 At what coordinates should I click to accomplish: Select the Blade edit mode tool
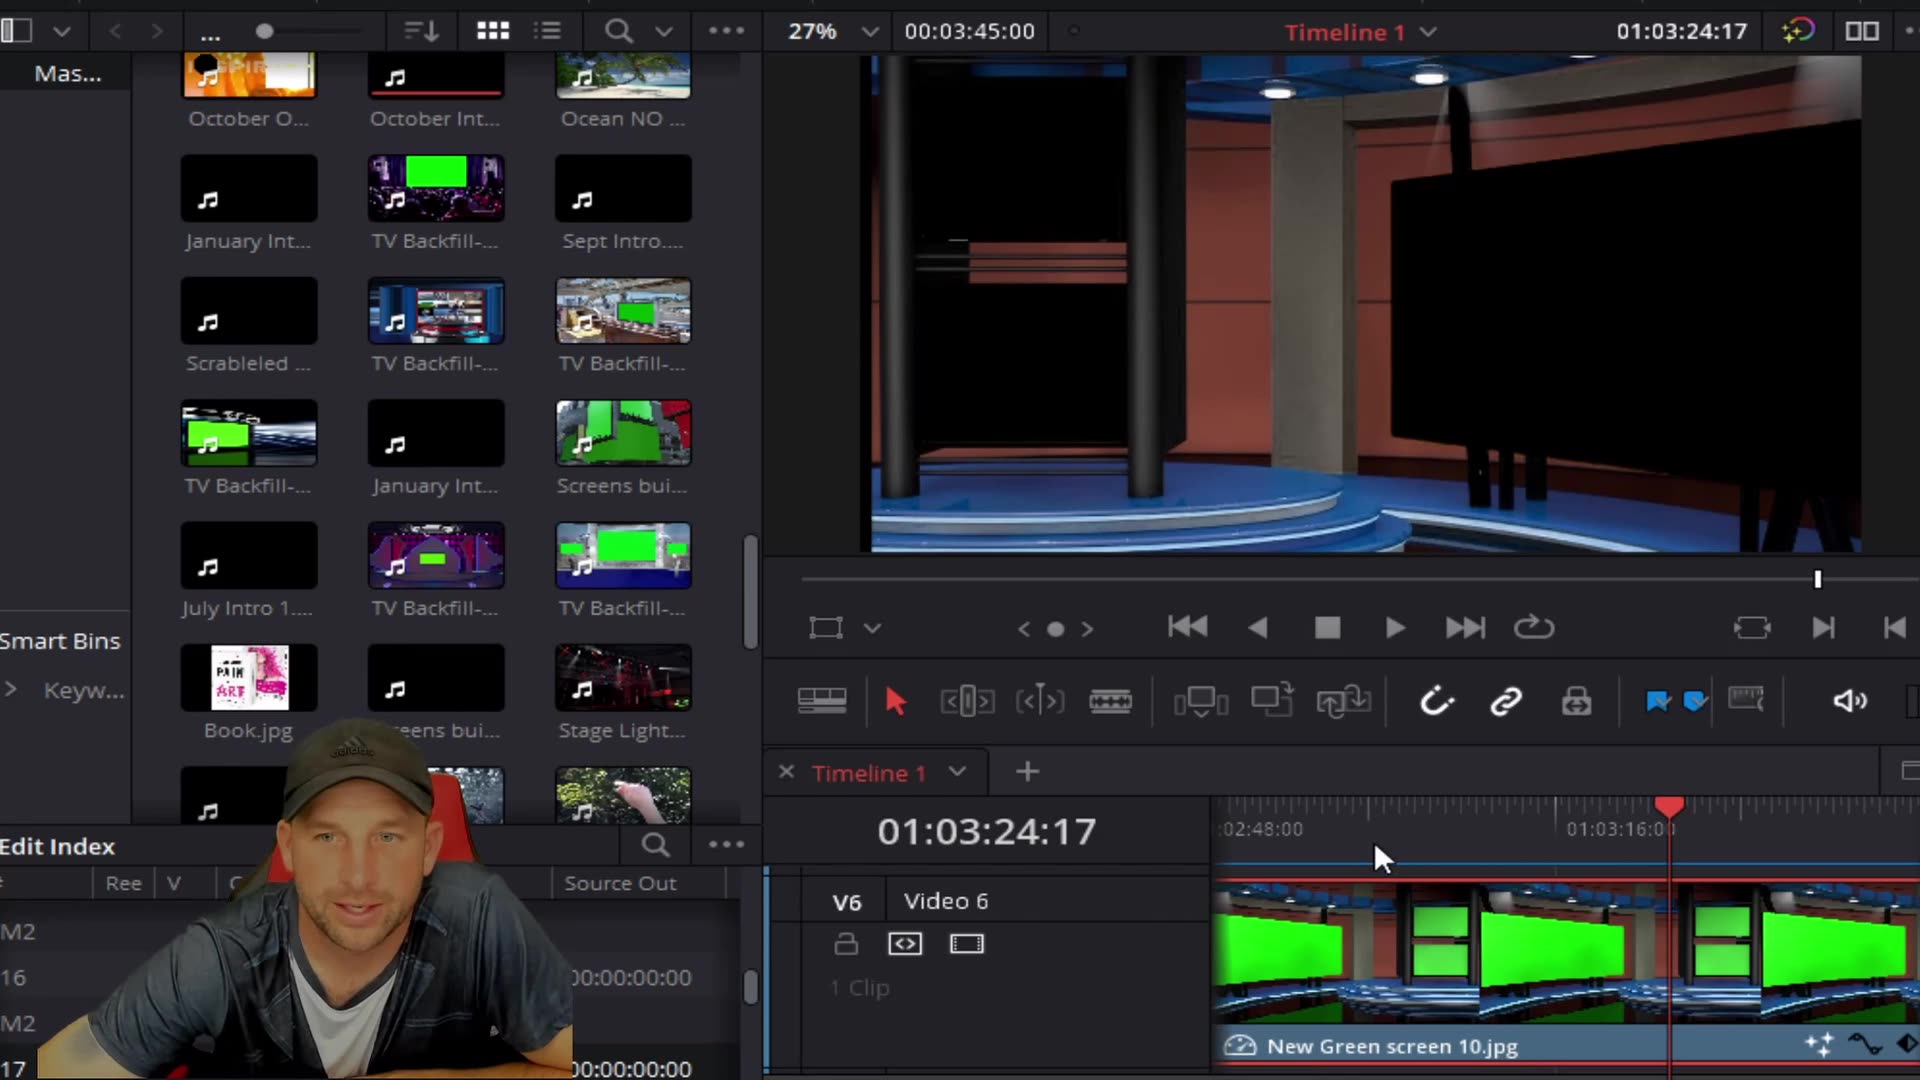click(x=1112, y=700)
